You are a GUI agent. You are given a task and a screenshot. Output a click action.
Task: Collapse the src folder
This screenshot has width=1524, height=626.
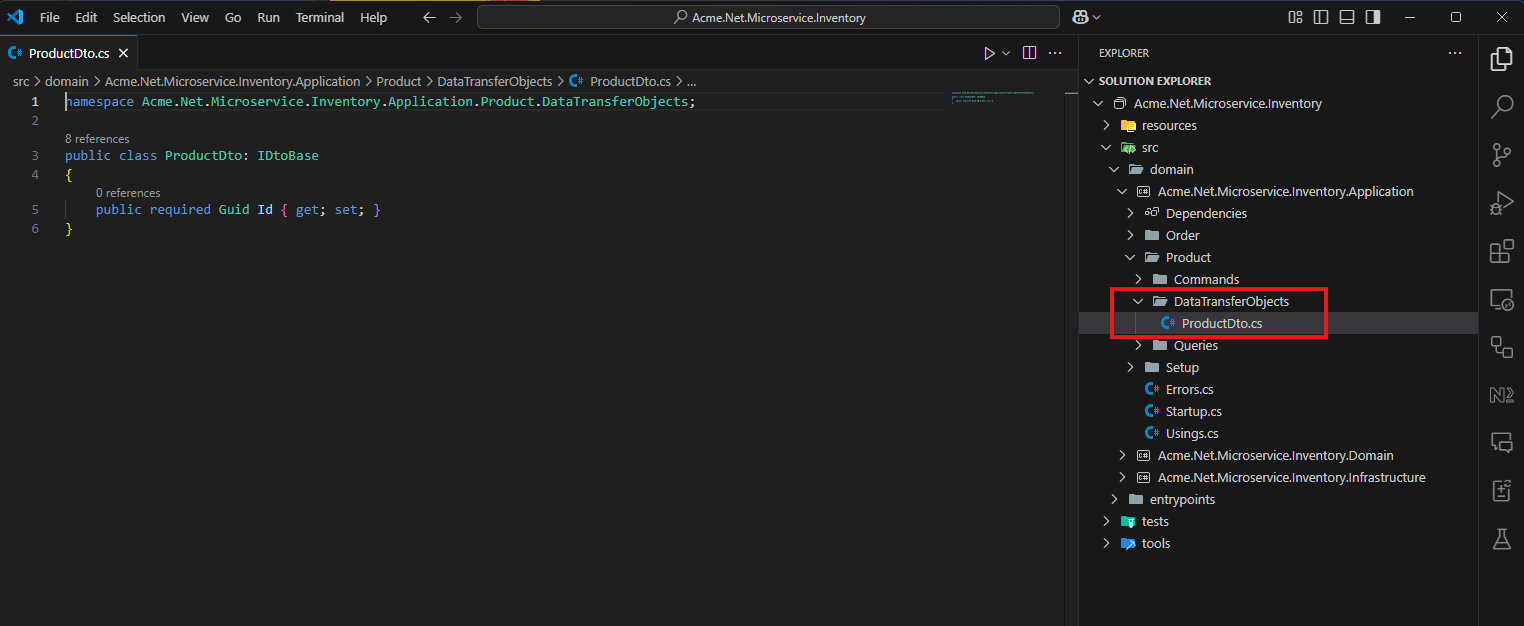pos(1106,147)
